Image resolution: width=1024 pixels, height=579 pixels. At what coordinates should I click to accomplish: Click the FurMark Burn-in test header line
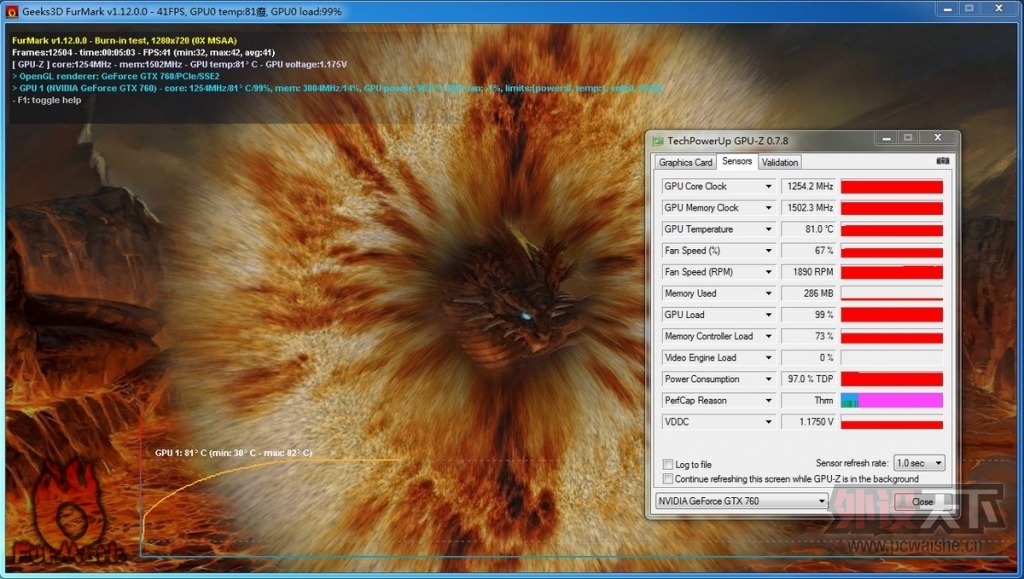124,40
